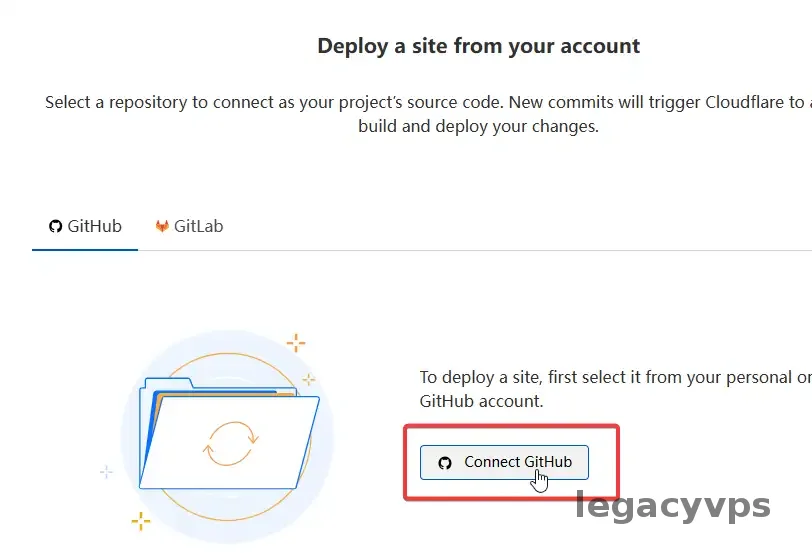Switch to the GitHub tab
This screenshot has height=553, width=812.
[x=85, y=226]
